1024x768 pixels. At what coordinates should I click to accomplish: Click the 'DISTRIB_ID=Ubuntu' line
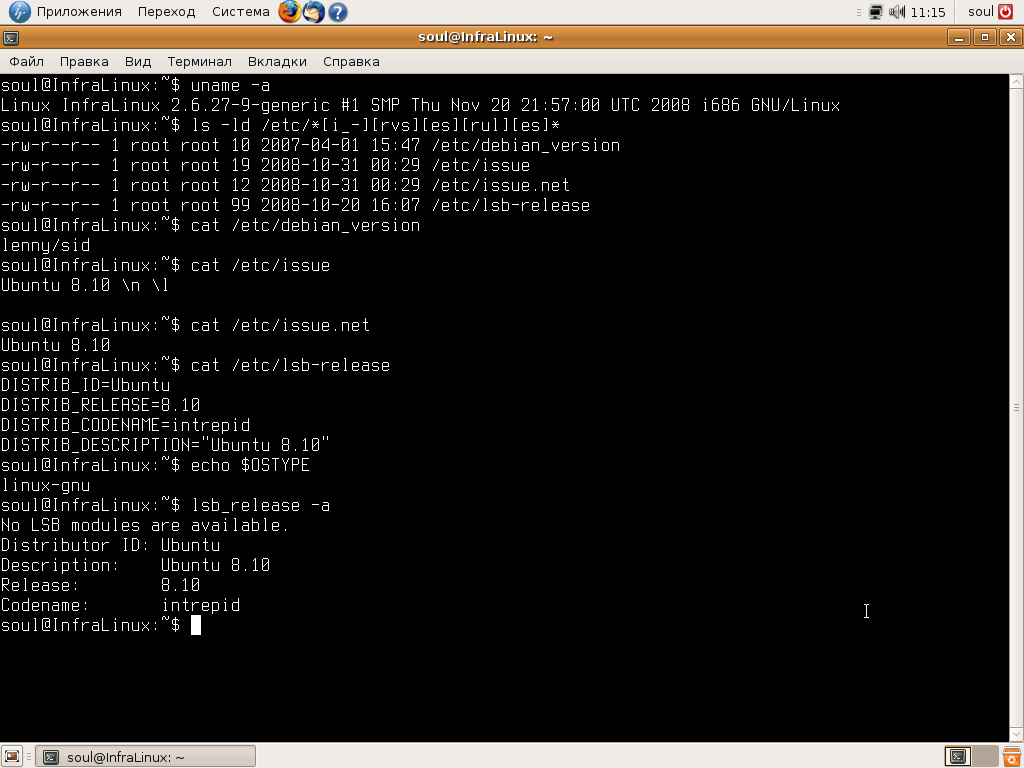86,385
